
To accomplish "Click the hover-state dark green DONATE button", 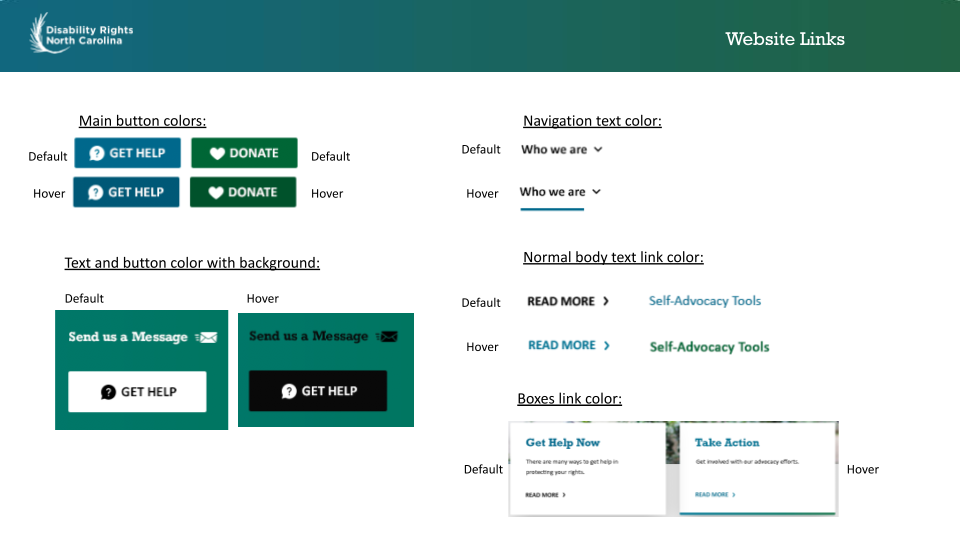I will click(x=243, y=192).
